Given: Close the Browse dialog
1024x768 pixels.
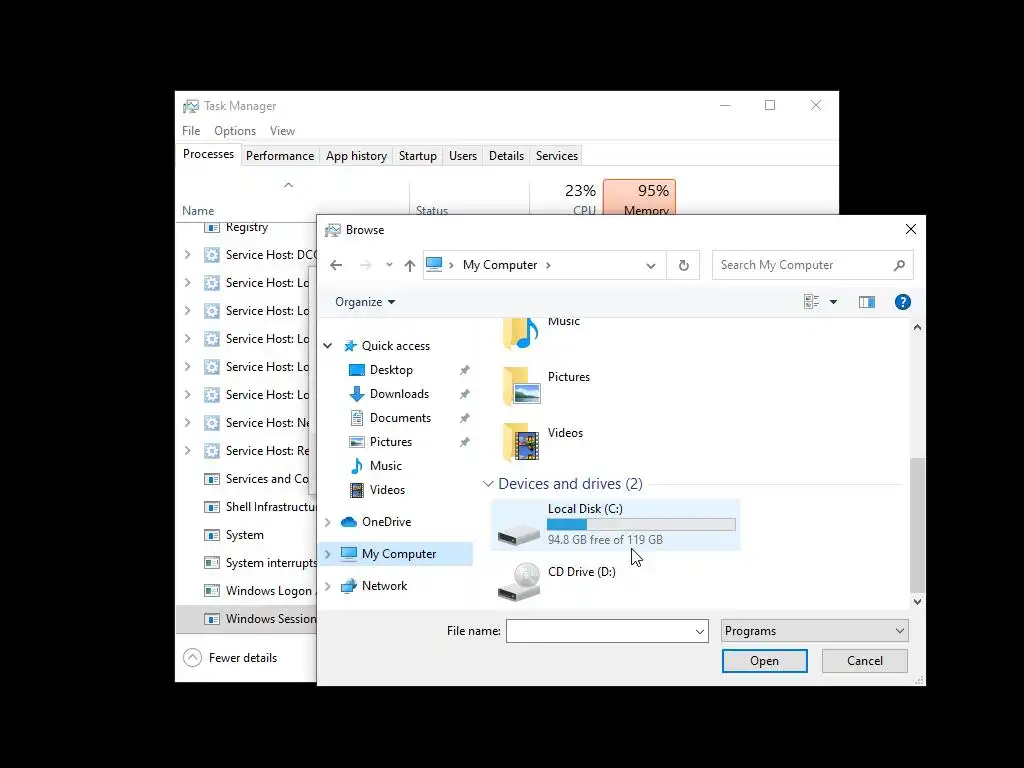Looking at the screenshot, I should pos(910,229).
